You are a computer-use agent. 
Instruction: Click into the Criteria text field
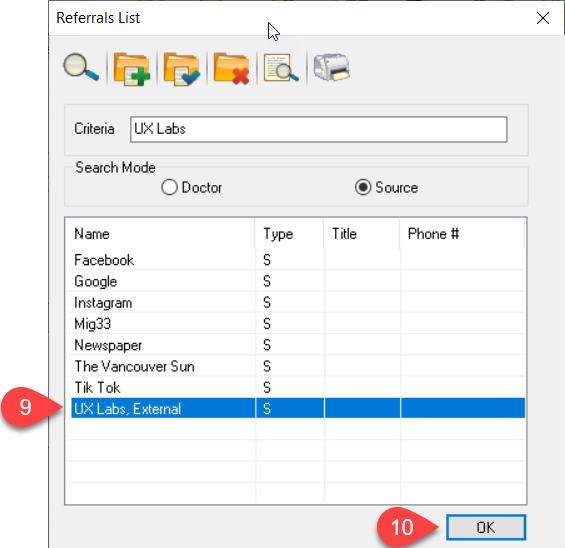pyautogui.click(x=319, y=129)
